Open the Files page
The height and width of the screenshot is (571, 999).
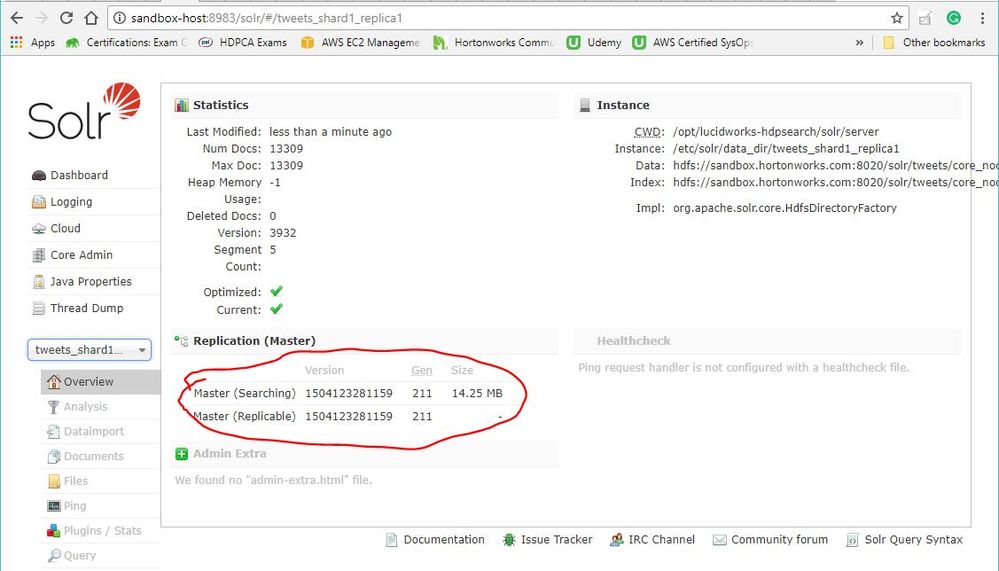click(75, 481)
